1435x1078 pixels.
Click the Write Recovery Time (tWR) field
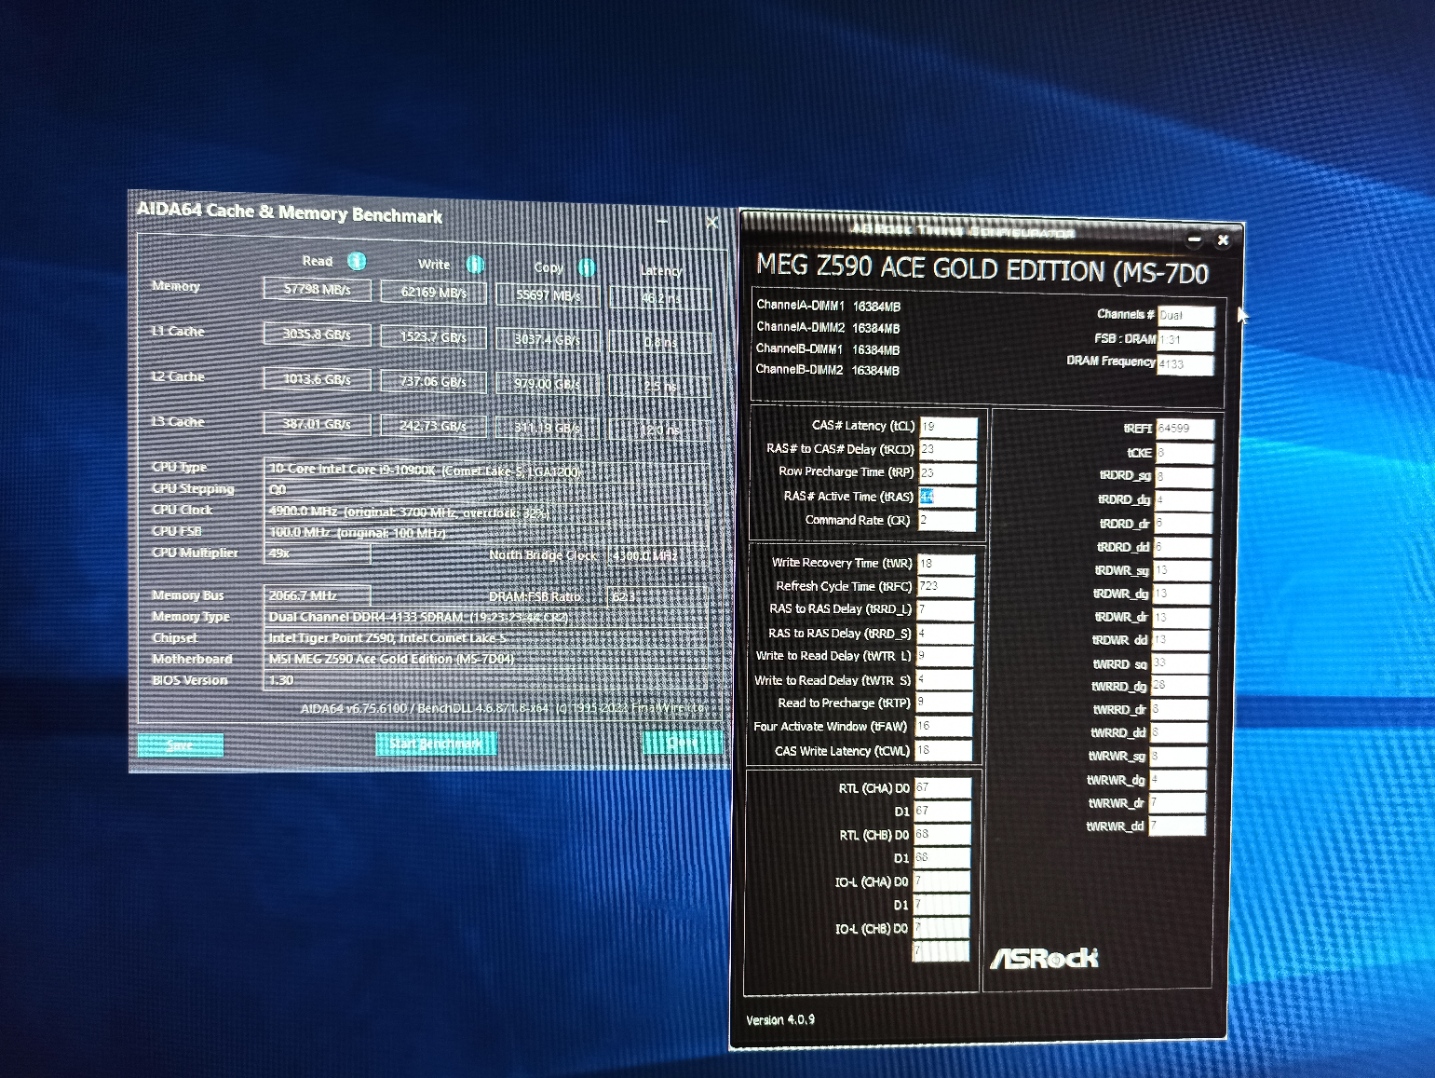(x=945, y=564)
